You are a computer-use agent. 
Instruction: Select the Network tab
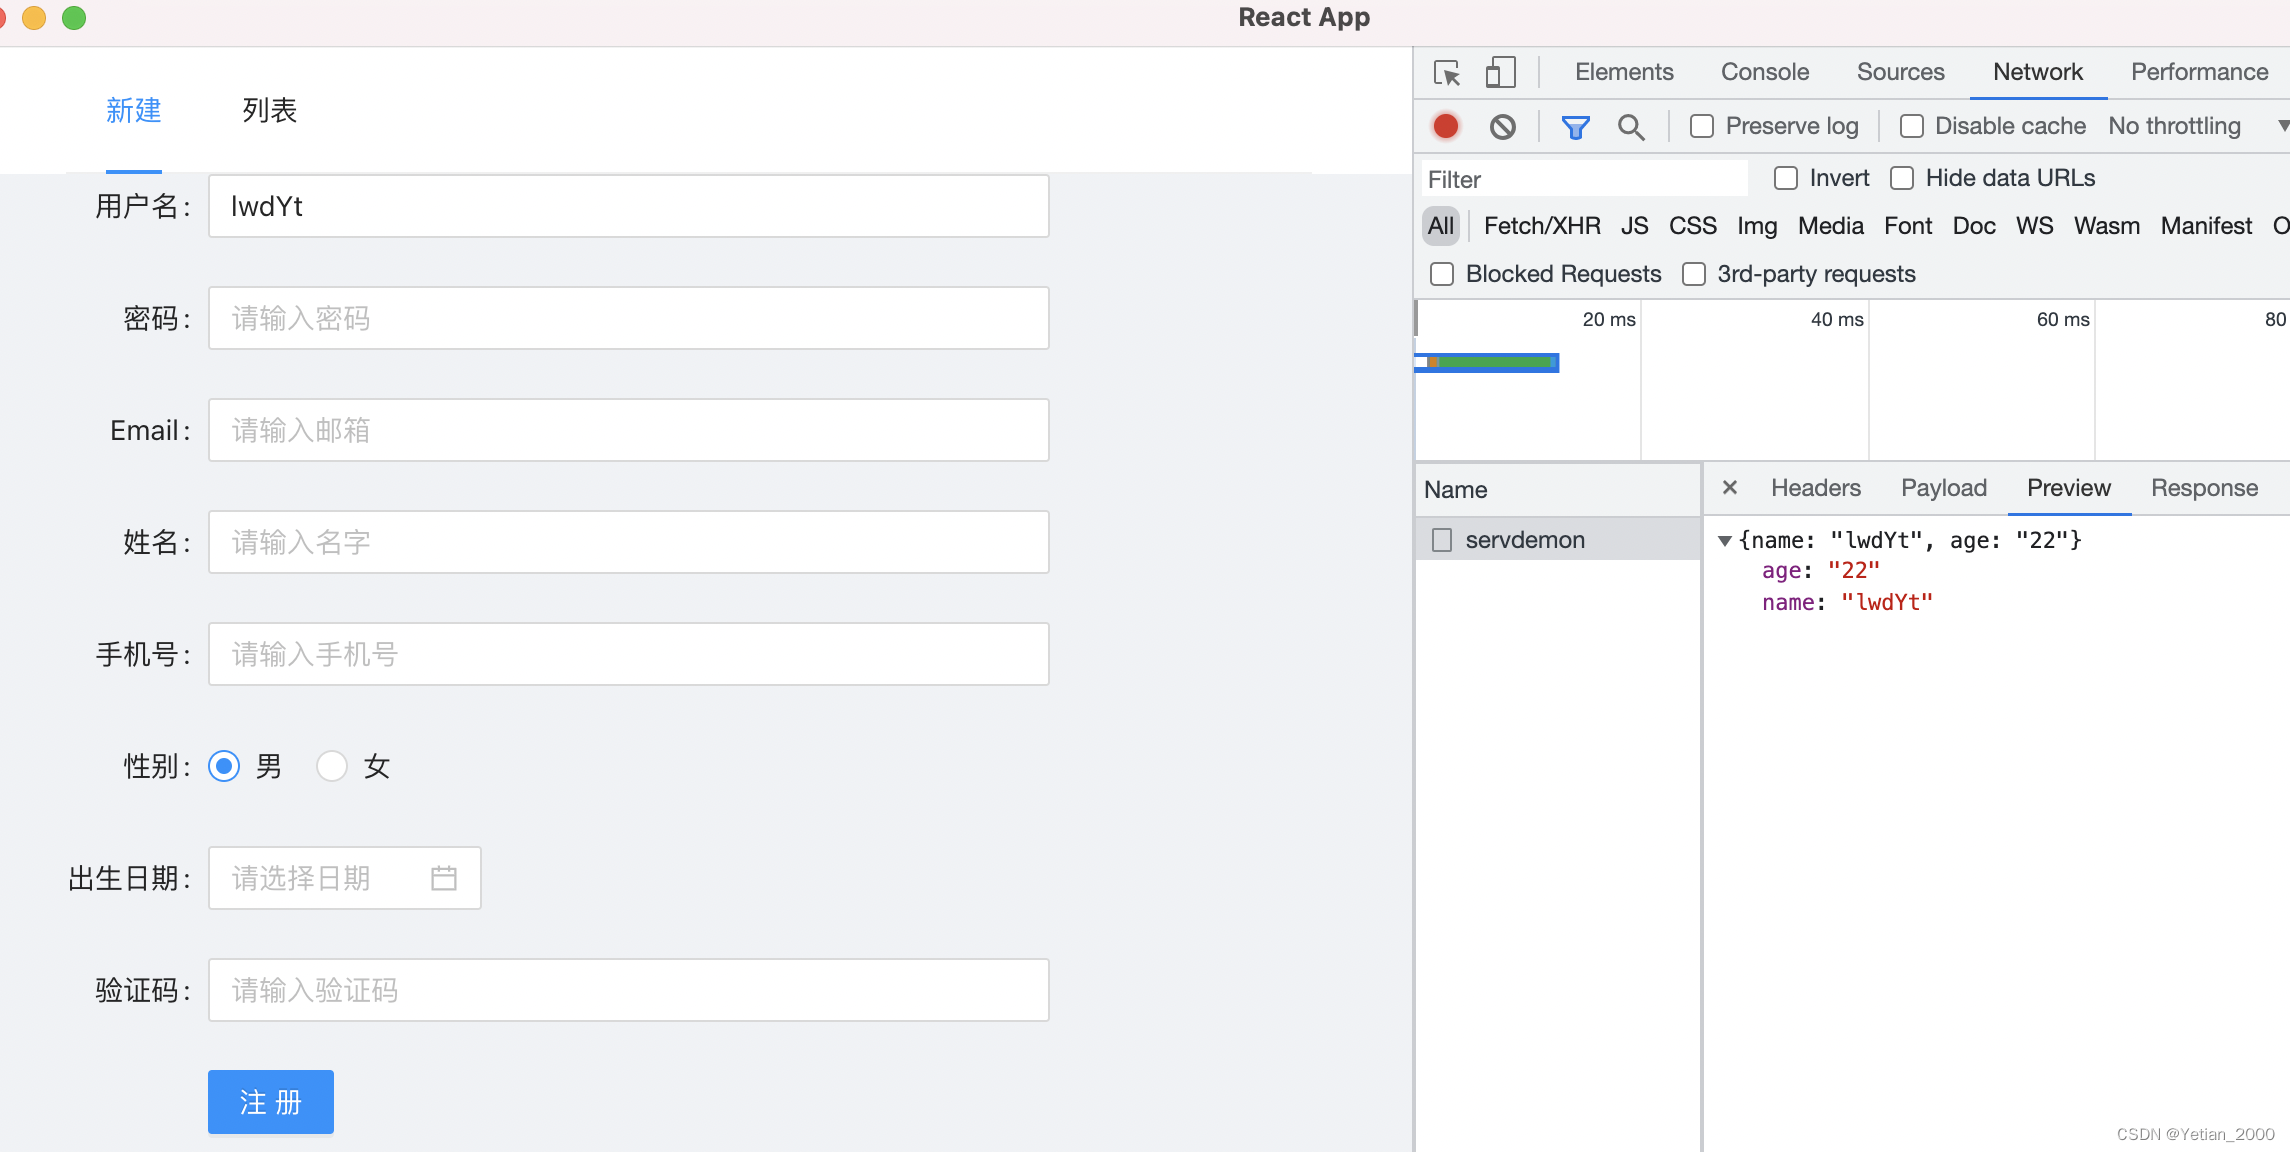(2037, 72)
